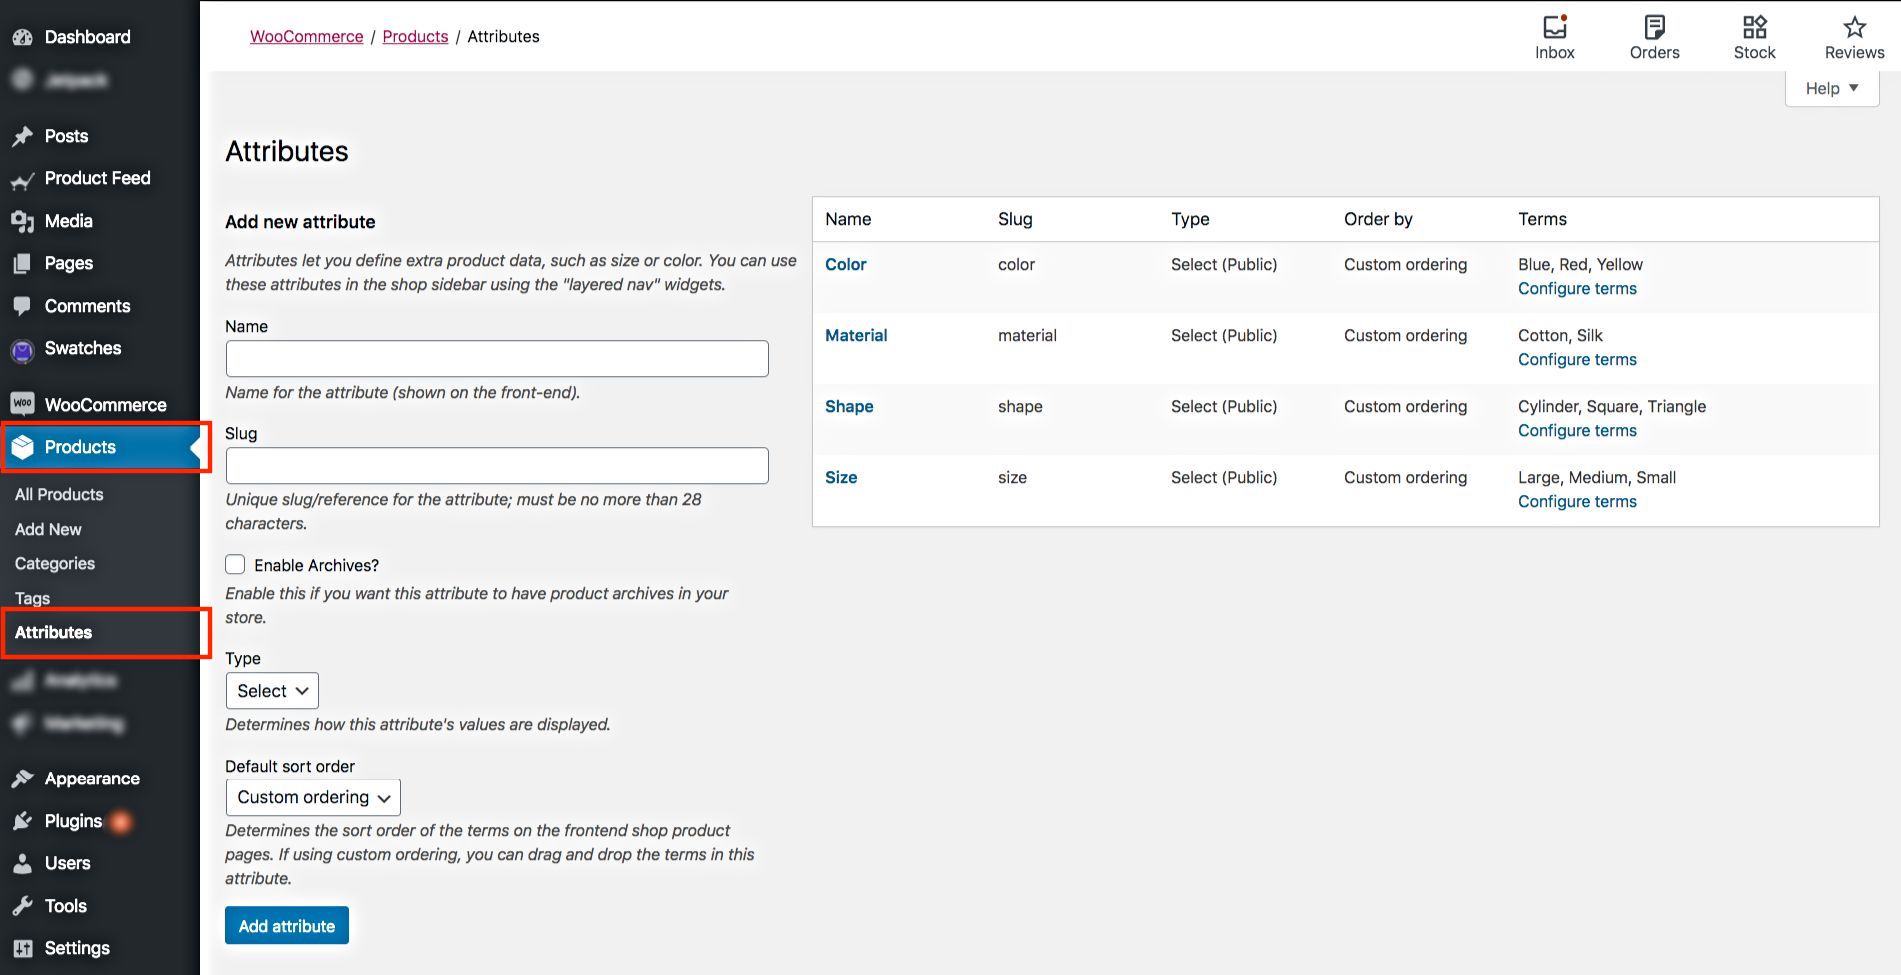Expand the Help dropdown tab

(x=1831, y=88)
